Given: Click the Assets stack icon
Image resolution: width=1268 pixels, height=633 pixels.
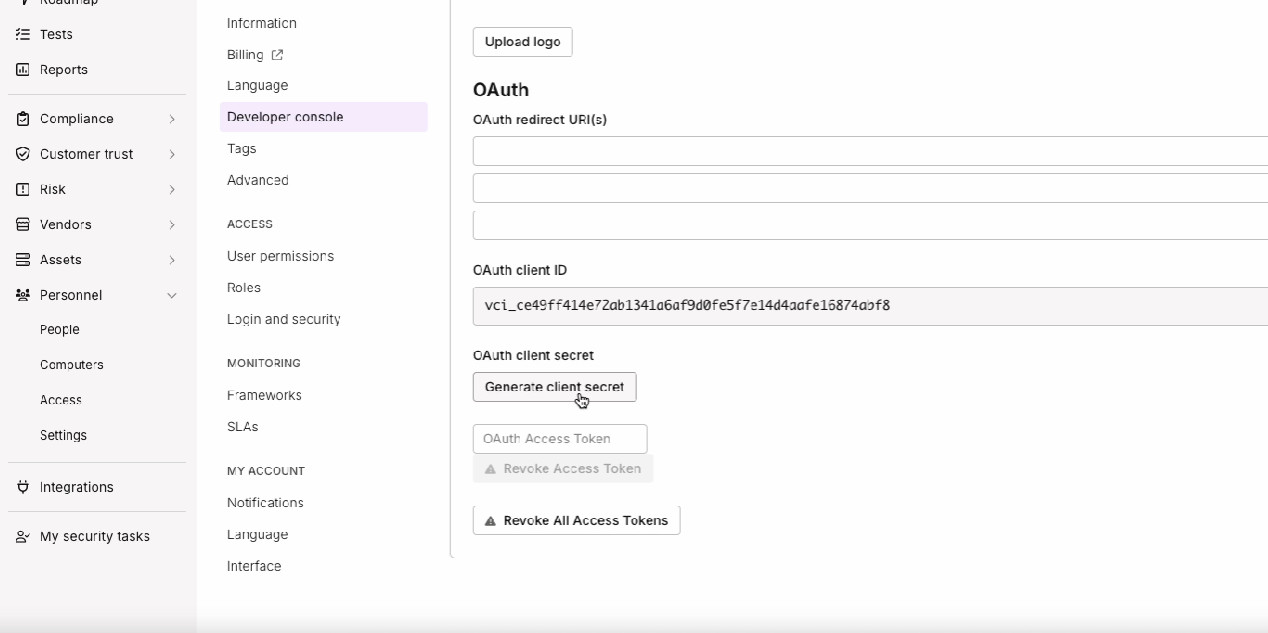Looking at the screenshot, I should tap(22, 260).
